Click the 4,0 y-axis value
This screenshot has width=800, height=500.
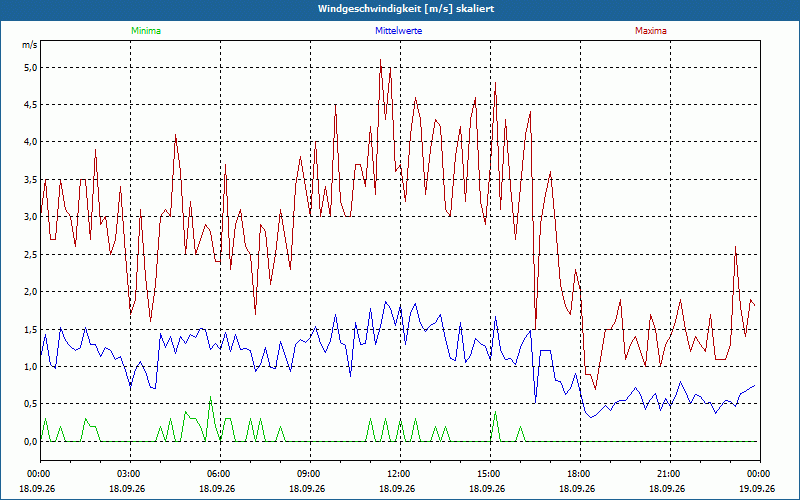point(31,142)
